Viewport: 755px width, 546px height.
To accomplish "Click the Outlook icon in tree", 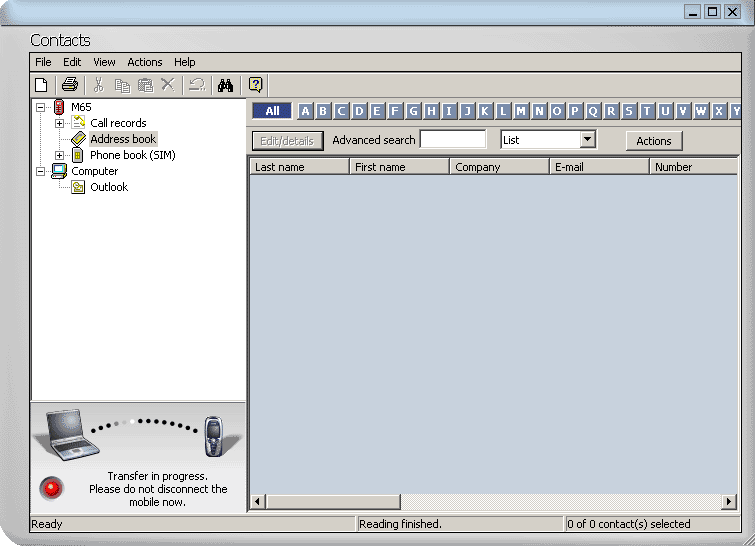I will 78,187.
